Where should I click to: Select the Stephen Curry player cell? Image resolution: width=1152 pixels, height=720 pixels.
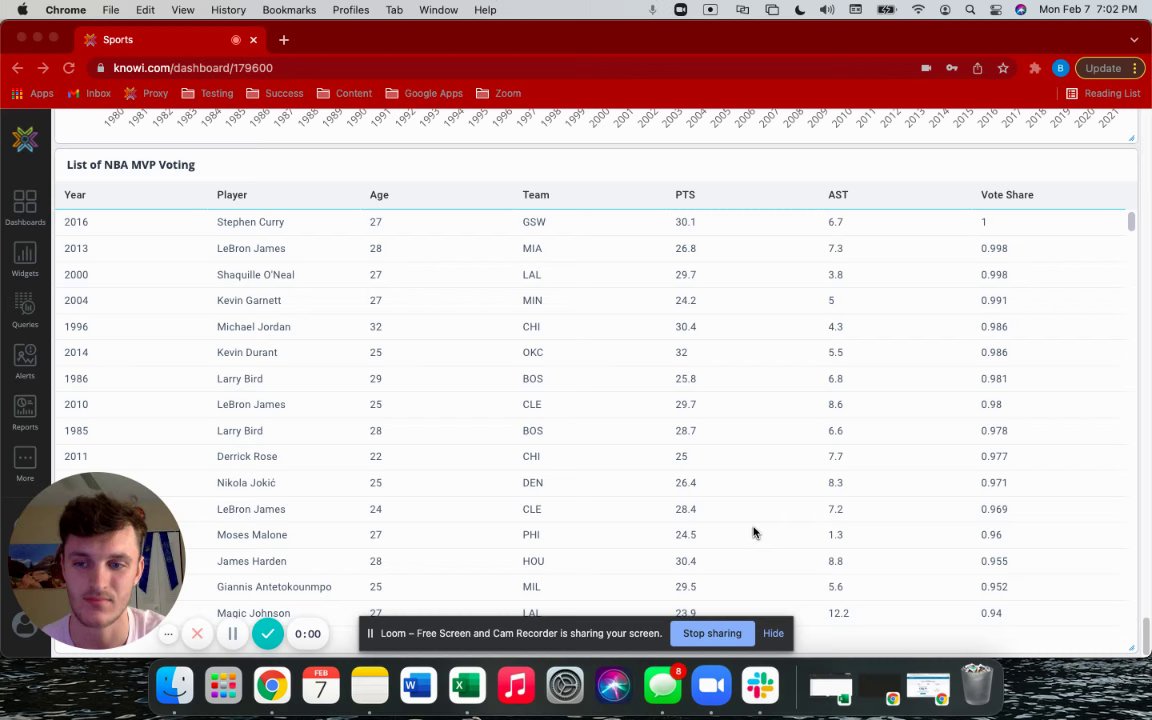point(251,222)
